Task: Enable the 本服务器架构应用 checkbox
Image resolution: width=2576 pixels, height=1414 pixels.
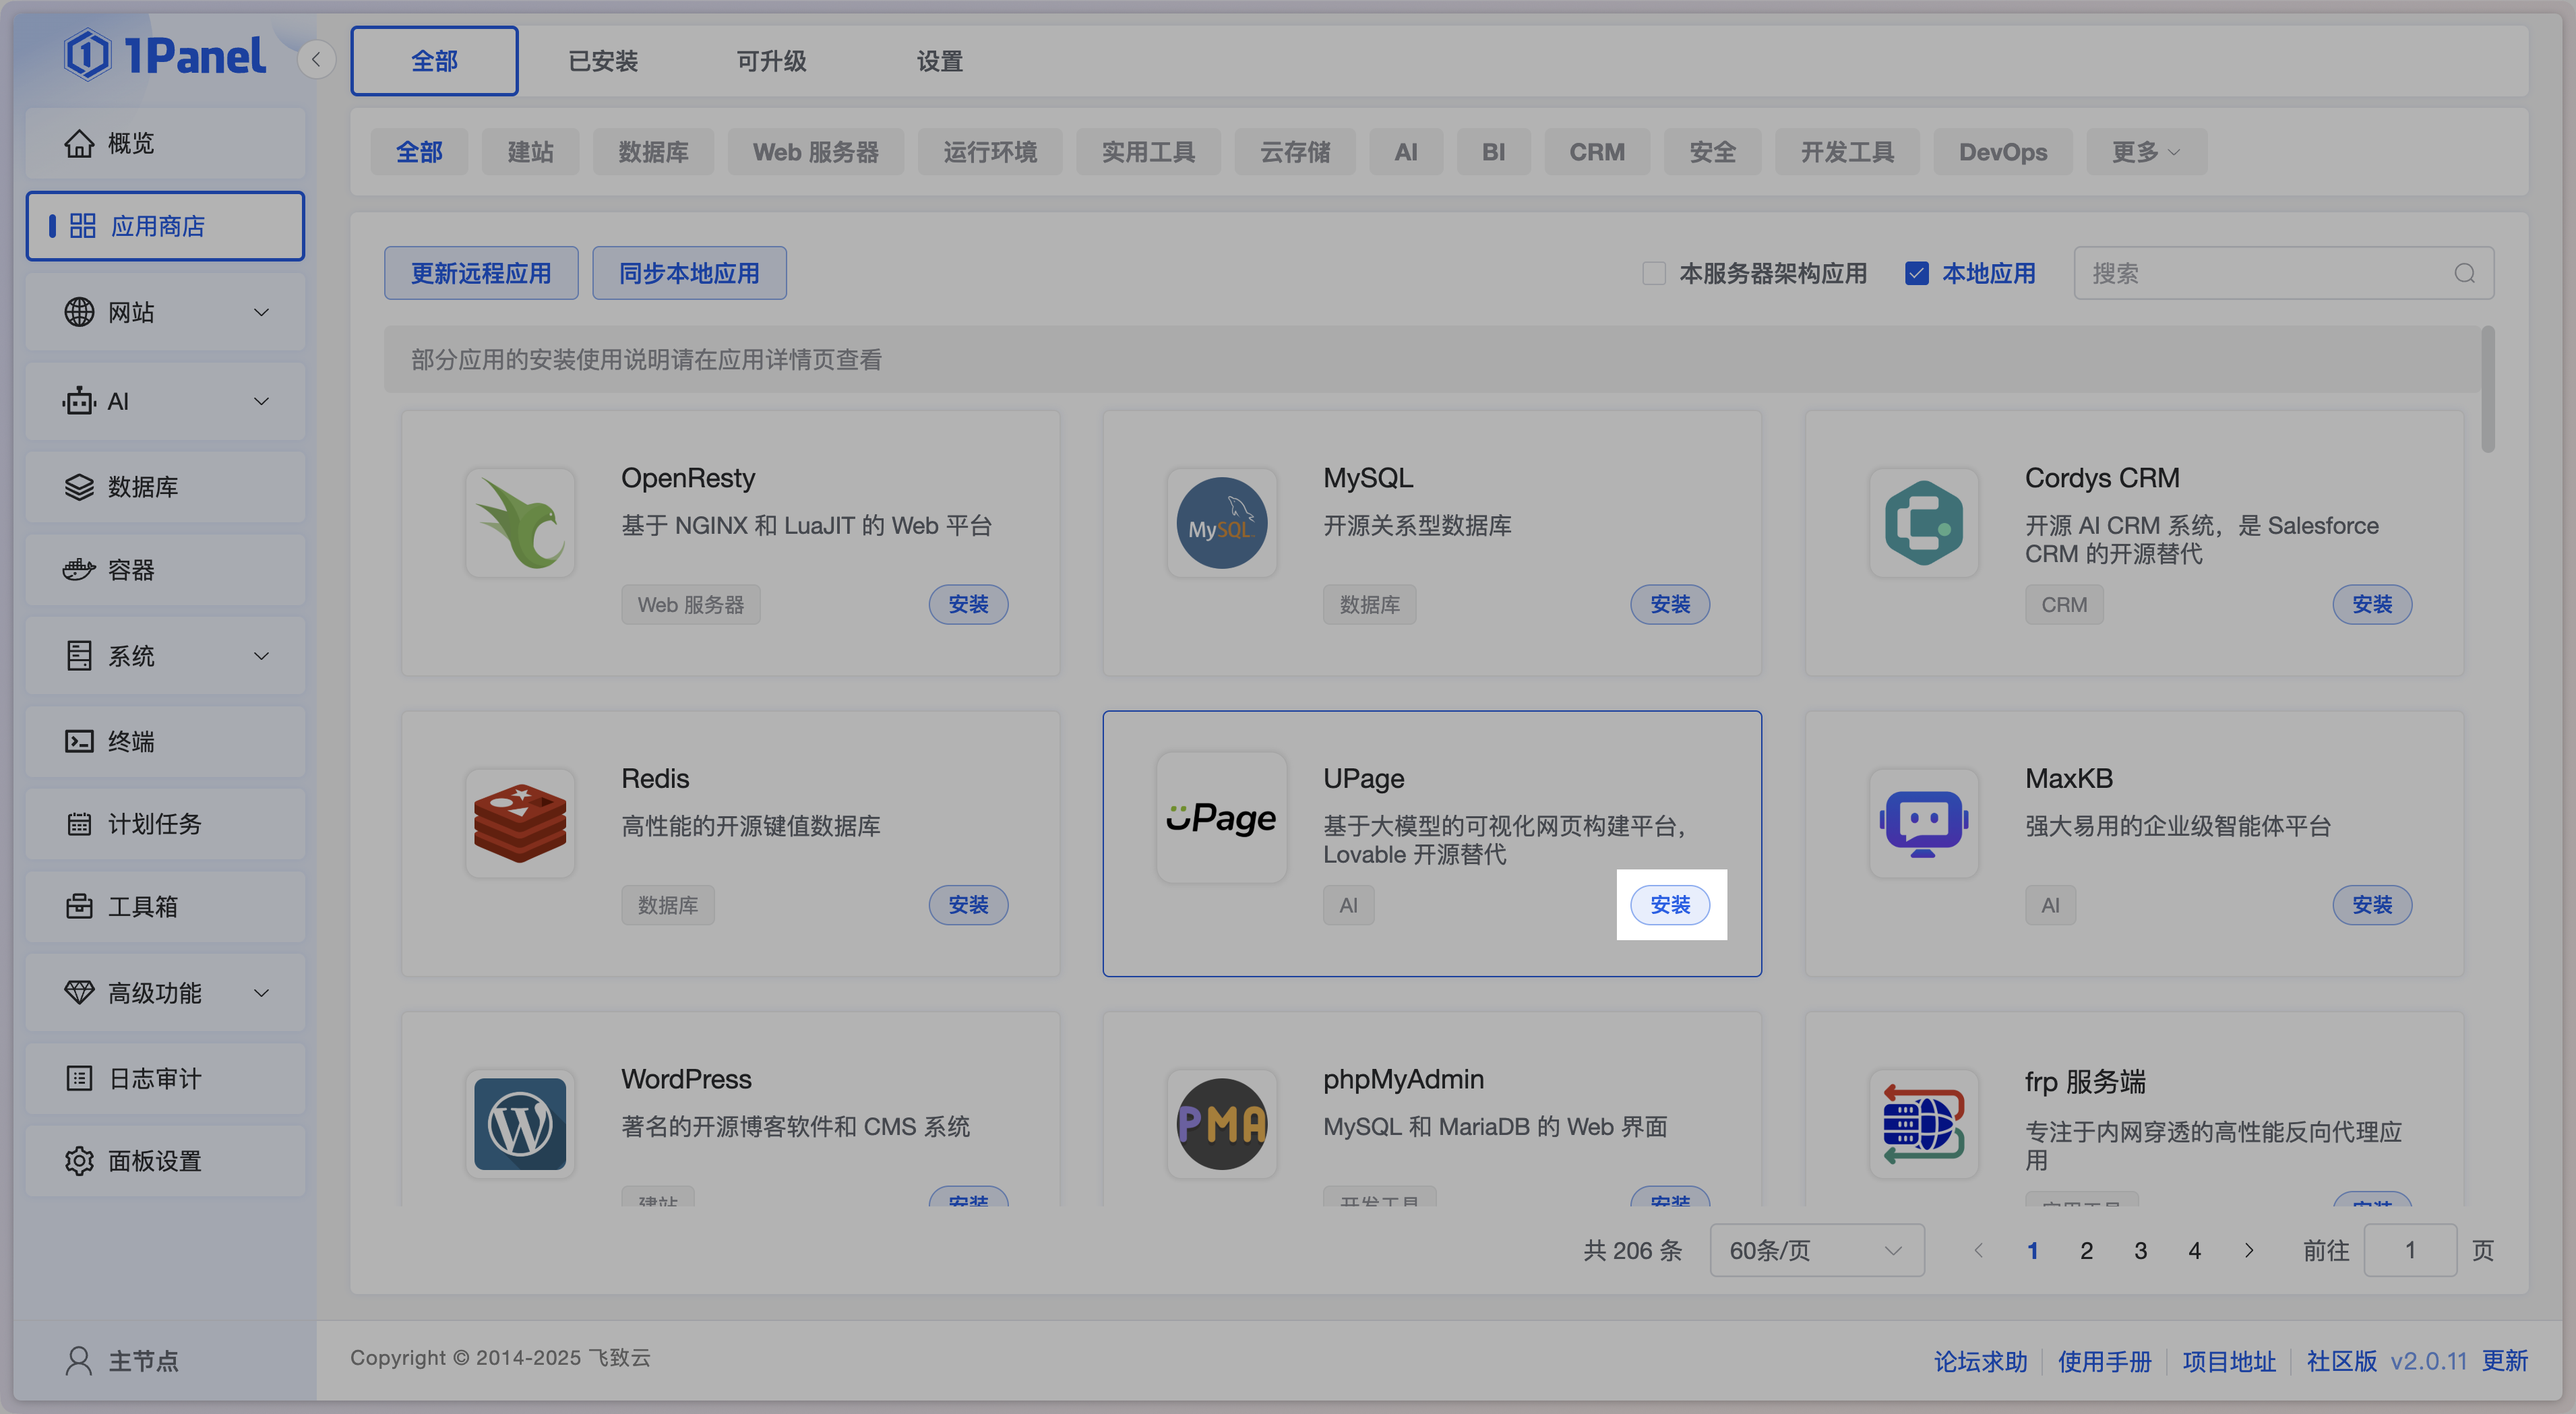Action: 1654,273
